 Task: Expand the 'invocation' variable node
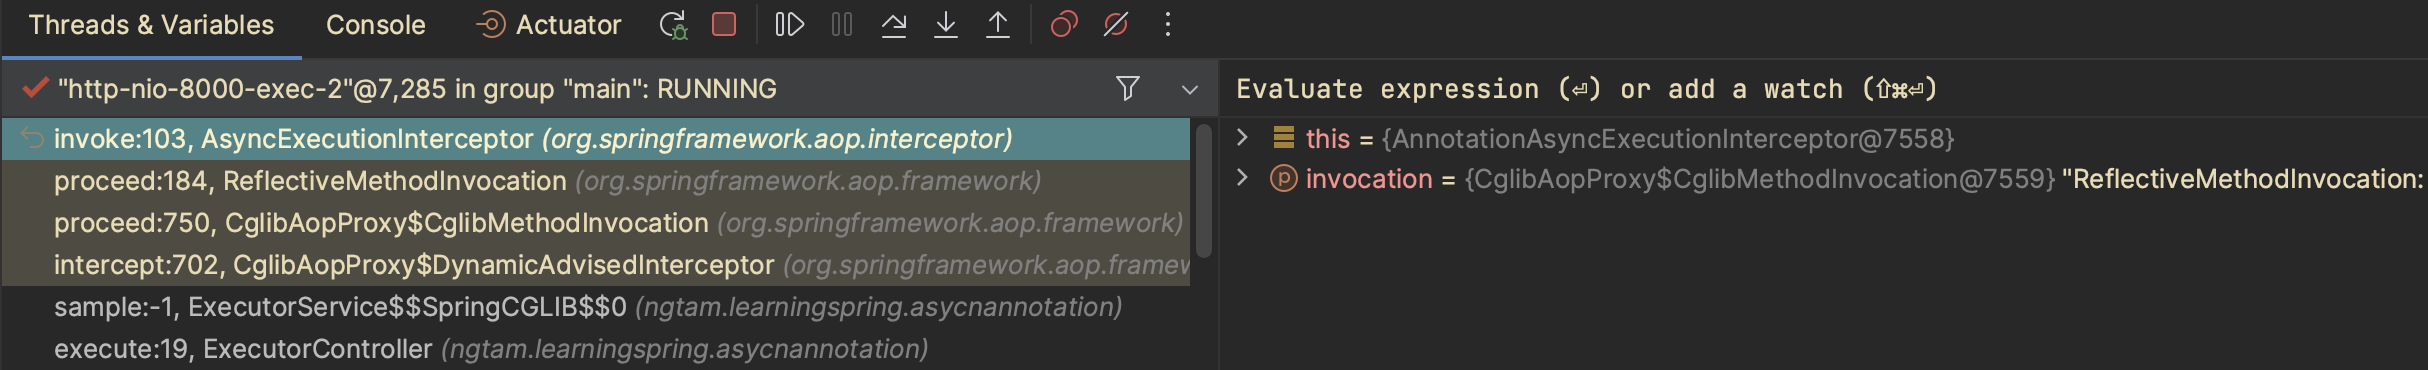1242,178
